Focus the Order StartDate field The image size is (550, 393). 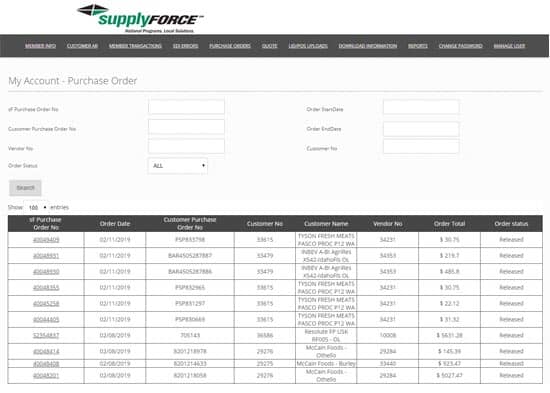pyautogui.click(x=421, y=107)
